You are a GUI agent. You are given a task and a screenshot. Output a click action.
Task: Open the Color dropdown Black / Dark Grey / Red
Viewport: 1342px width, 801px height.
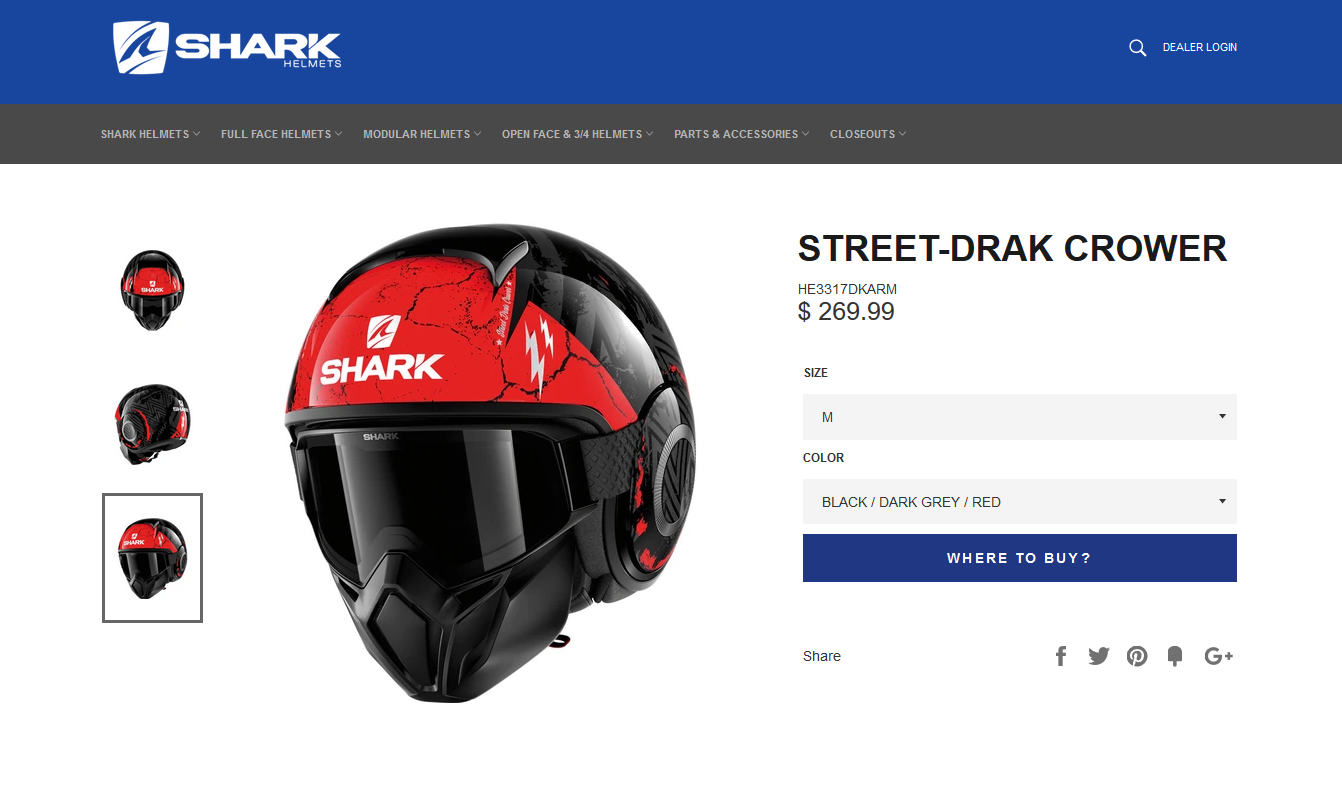1020,502
